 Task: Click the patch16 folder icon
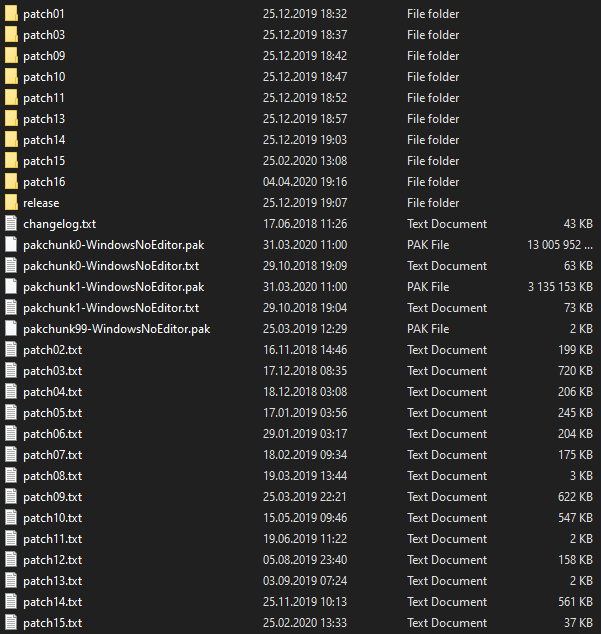click(x=11, y=182)
